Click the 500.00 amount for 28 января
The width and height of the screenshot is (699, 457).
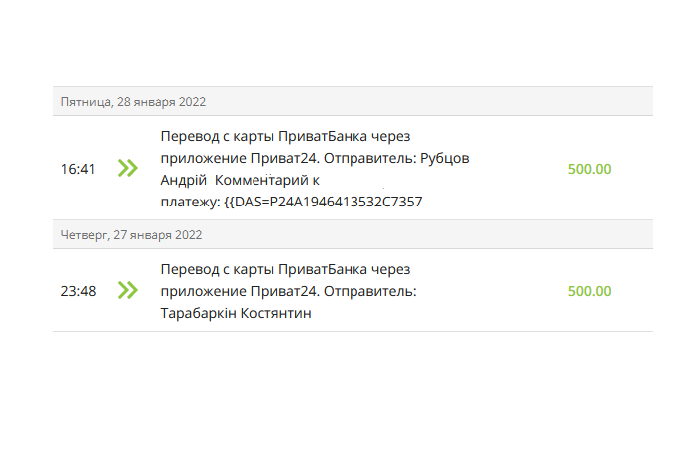589,169
